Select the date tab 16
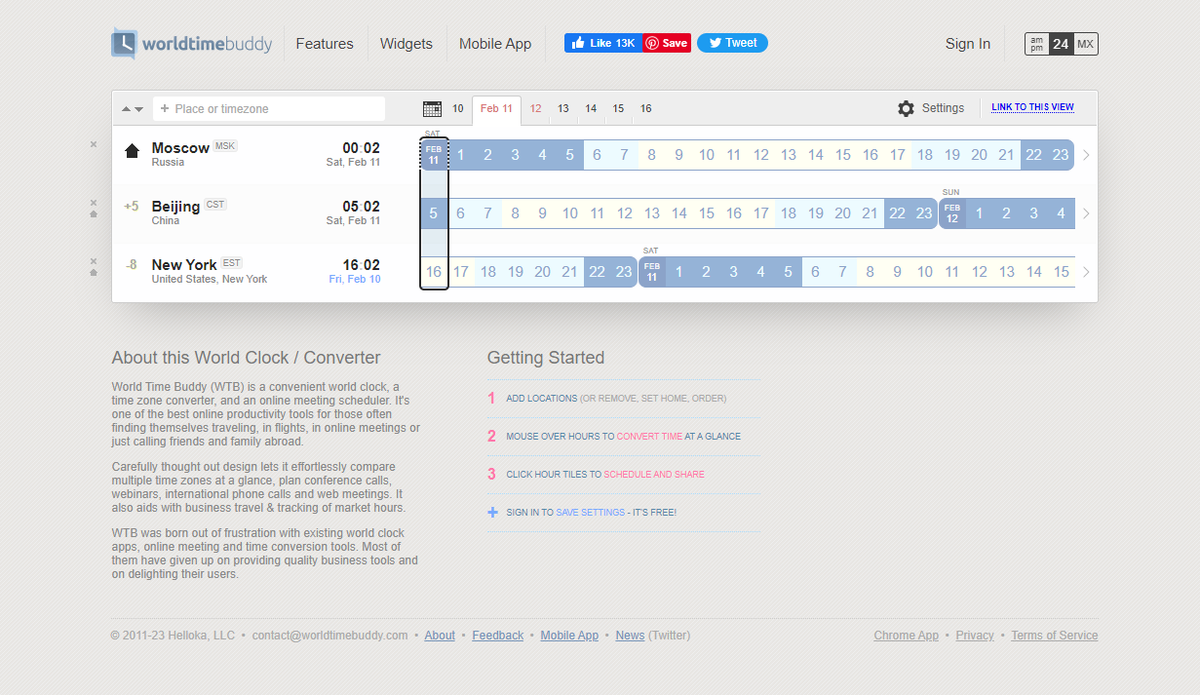Image resolution: width=1200 pixels, height=695 pixels. [646, 109]
